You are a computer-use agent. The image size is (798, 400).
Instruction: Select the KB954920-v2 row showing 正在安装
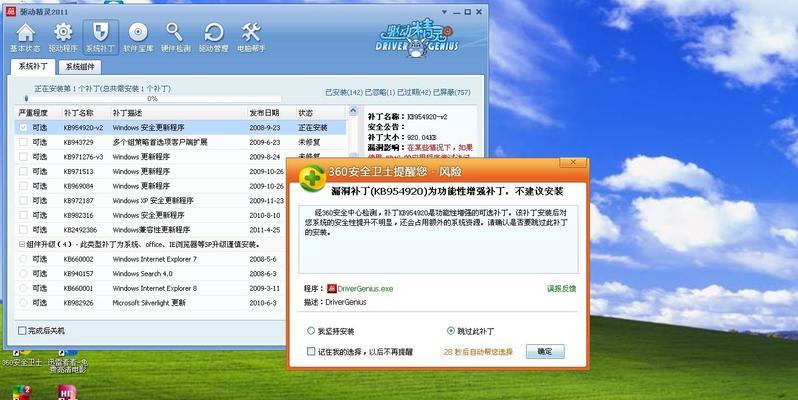tap(181, 128)
